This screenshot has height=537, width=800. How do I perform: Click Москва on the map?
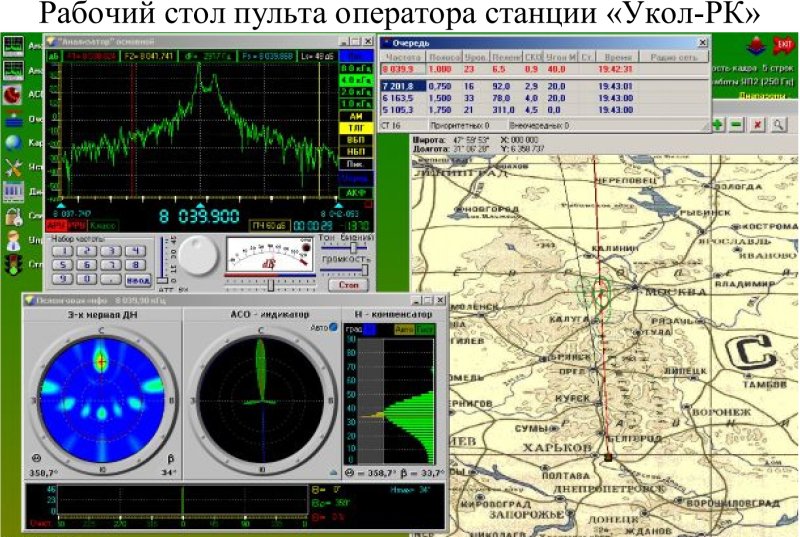coord(676,292)
